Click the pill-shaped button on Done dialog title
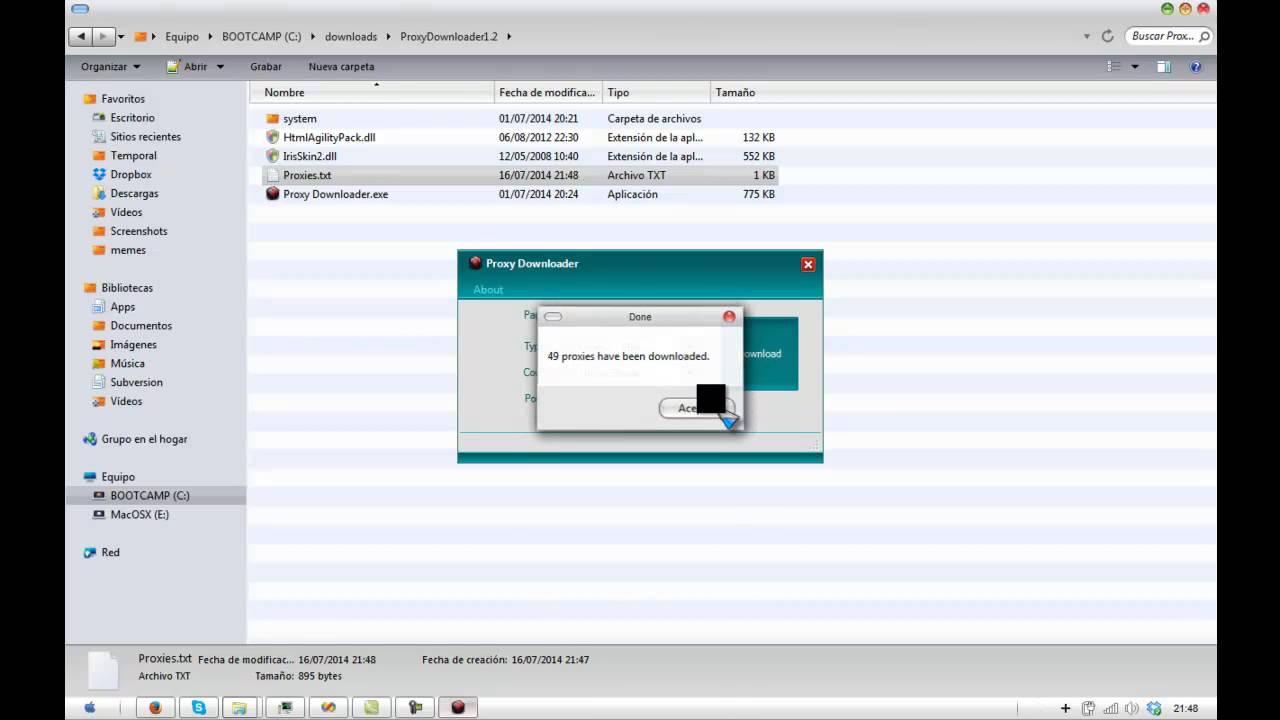 (x=553, y=317)
